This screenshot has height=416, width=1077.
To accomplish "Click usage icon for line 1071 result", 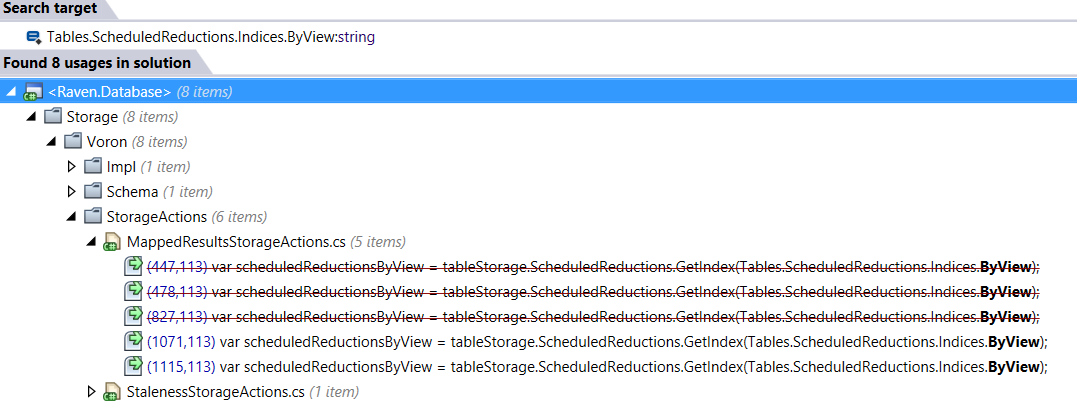I will tap(132, 341).
